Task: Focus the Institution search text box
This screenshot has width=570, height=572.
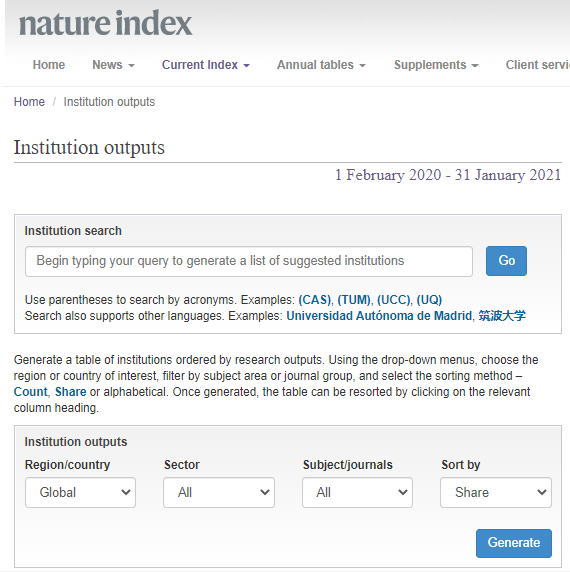Action: [x=249, y=261]
